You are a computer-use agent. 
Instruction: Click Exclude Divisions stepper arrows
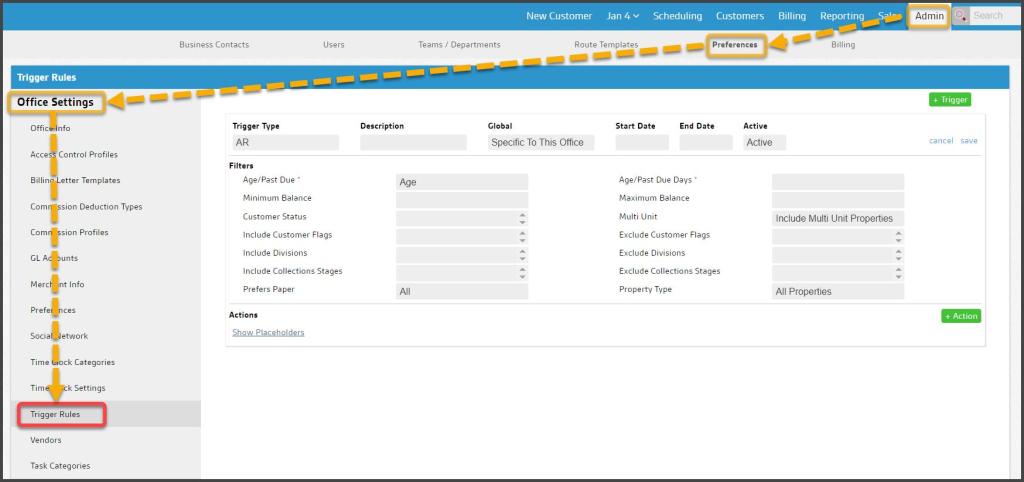(x=898, y=254)
